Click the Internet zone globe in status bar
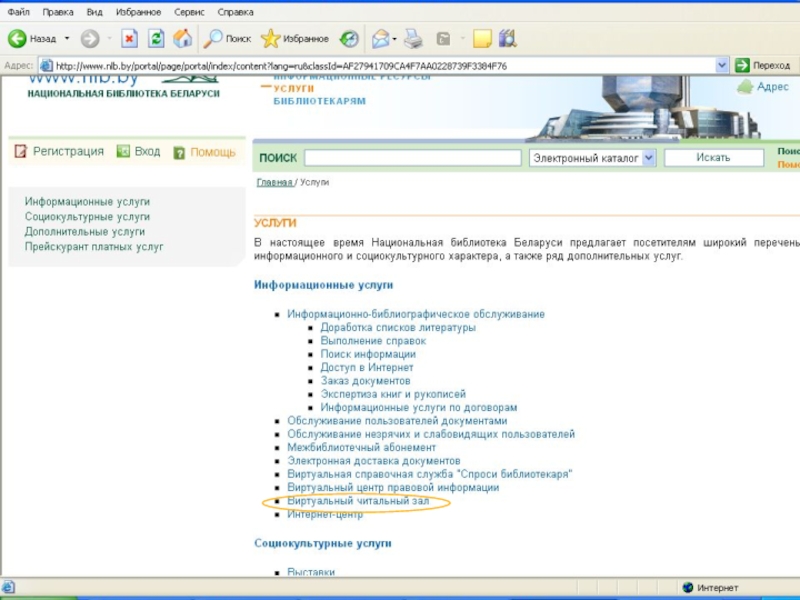This screenshot has height=600, width=800. (x=688, y=588)
